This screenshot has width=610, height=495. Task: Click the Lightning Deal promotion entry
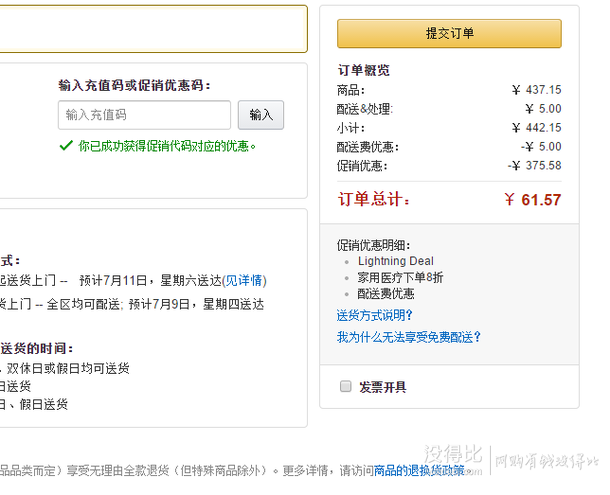[x=396, y=261]
